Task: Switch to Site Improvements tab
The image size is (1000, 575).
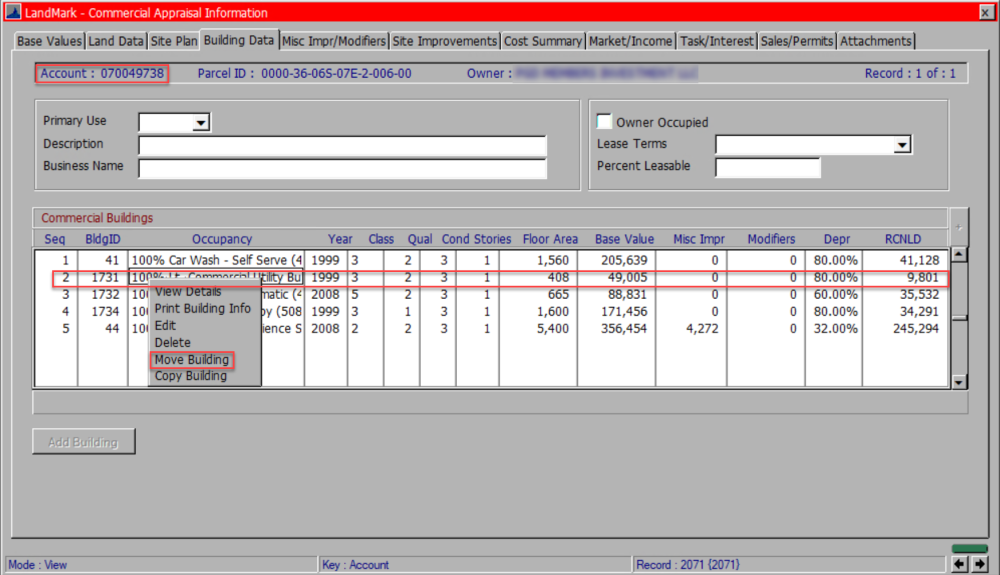Action: [445, 41]
